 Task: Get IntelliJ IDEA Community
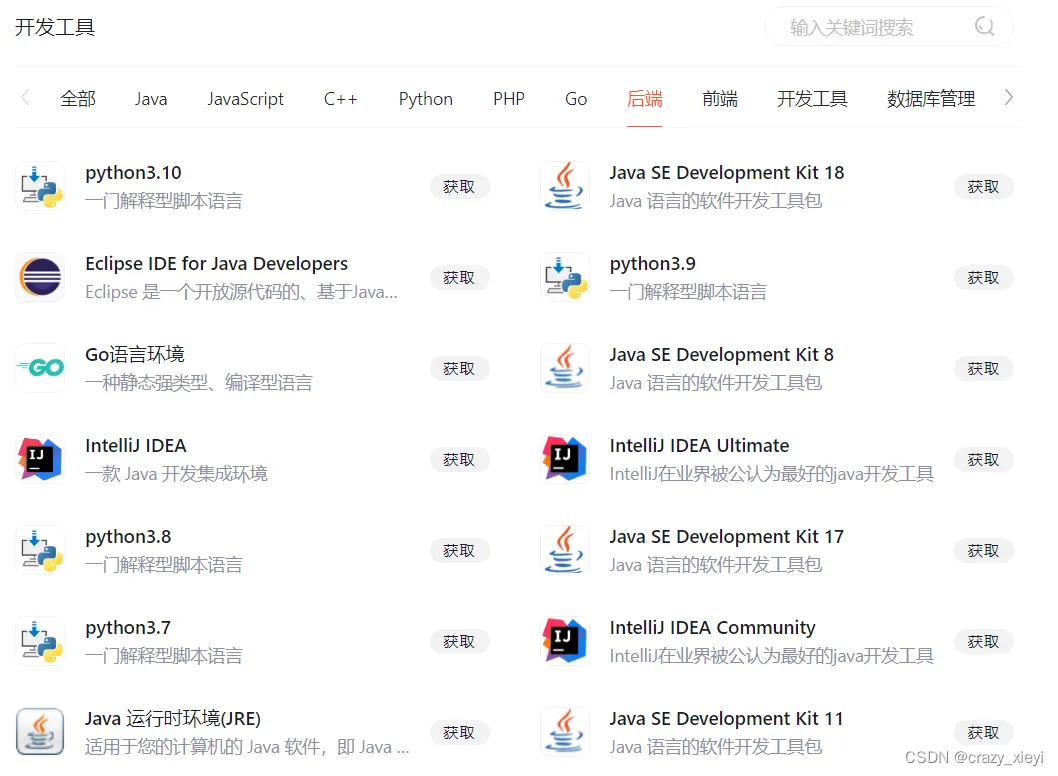point(984,642)
